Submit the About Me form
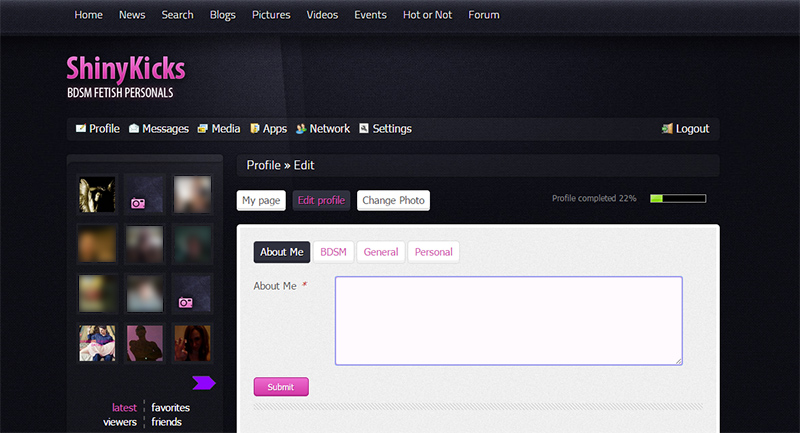 coord(281,387)
